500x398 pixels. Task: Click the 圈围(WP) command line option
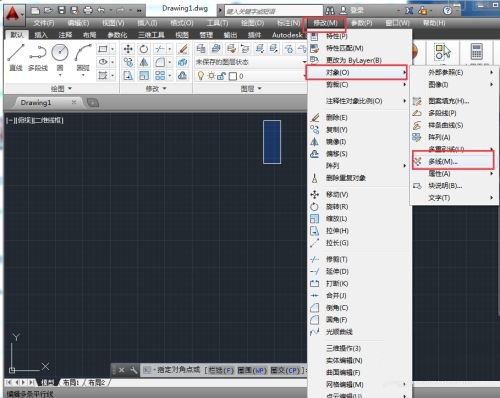click(x=252, y=370)
